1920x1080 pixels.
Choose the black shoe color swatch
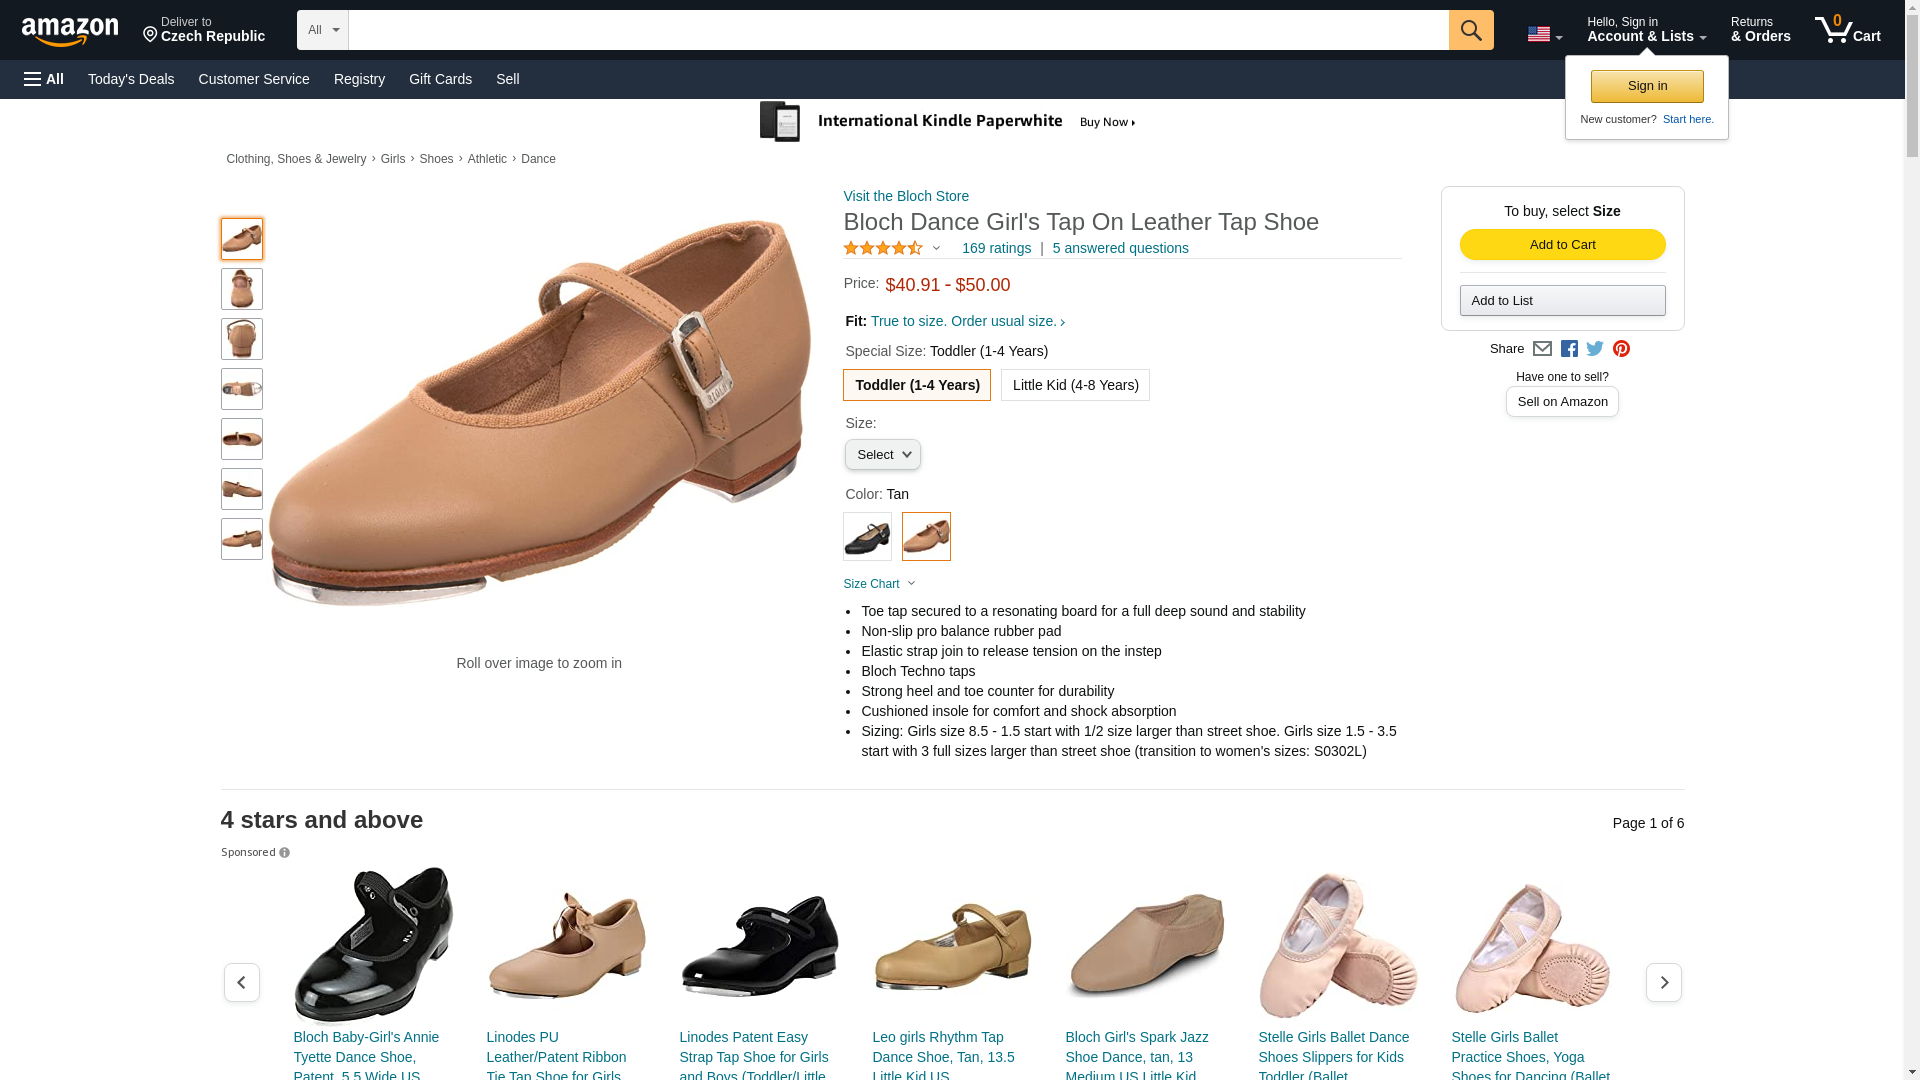click(867, 537)
